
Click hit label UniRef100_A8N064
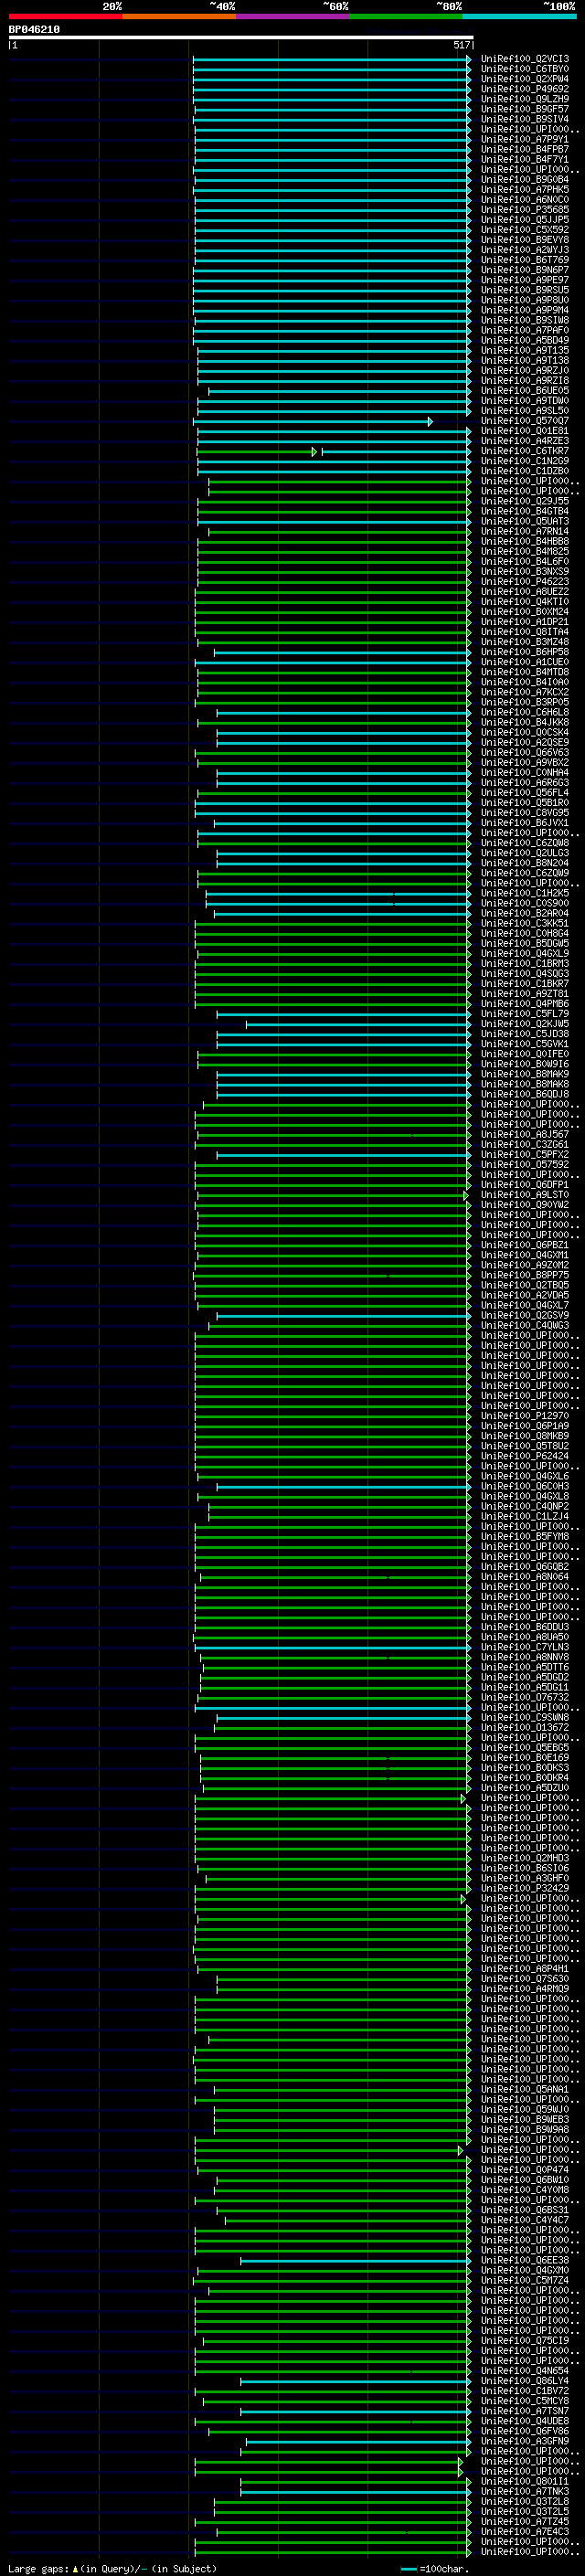click(x=525, y=1576)
